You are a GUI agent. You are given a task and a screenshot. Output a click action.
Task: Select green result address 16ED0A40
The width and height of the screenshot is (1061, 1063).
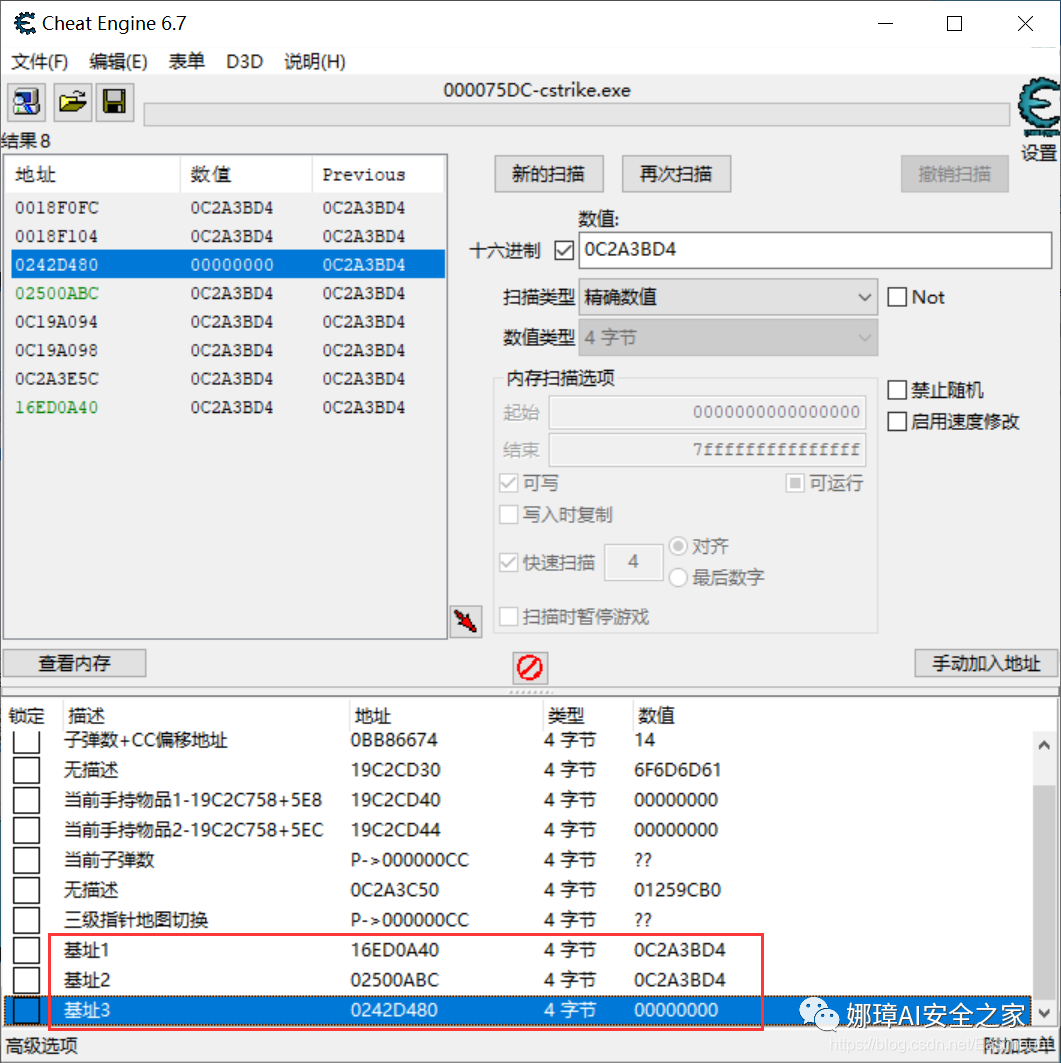[x=57, y=407]
